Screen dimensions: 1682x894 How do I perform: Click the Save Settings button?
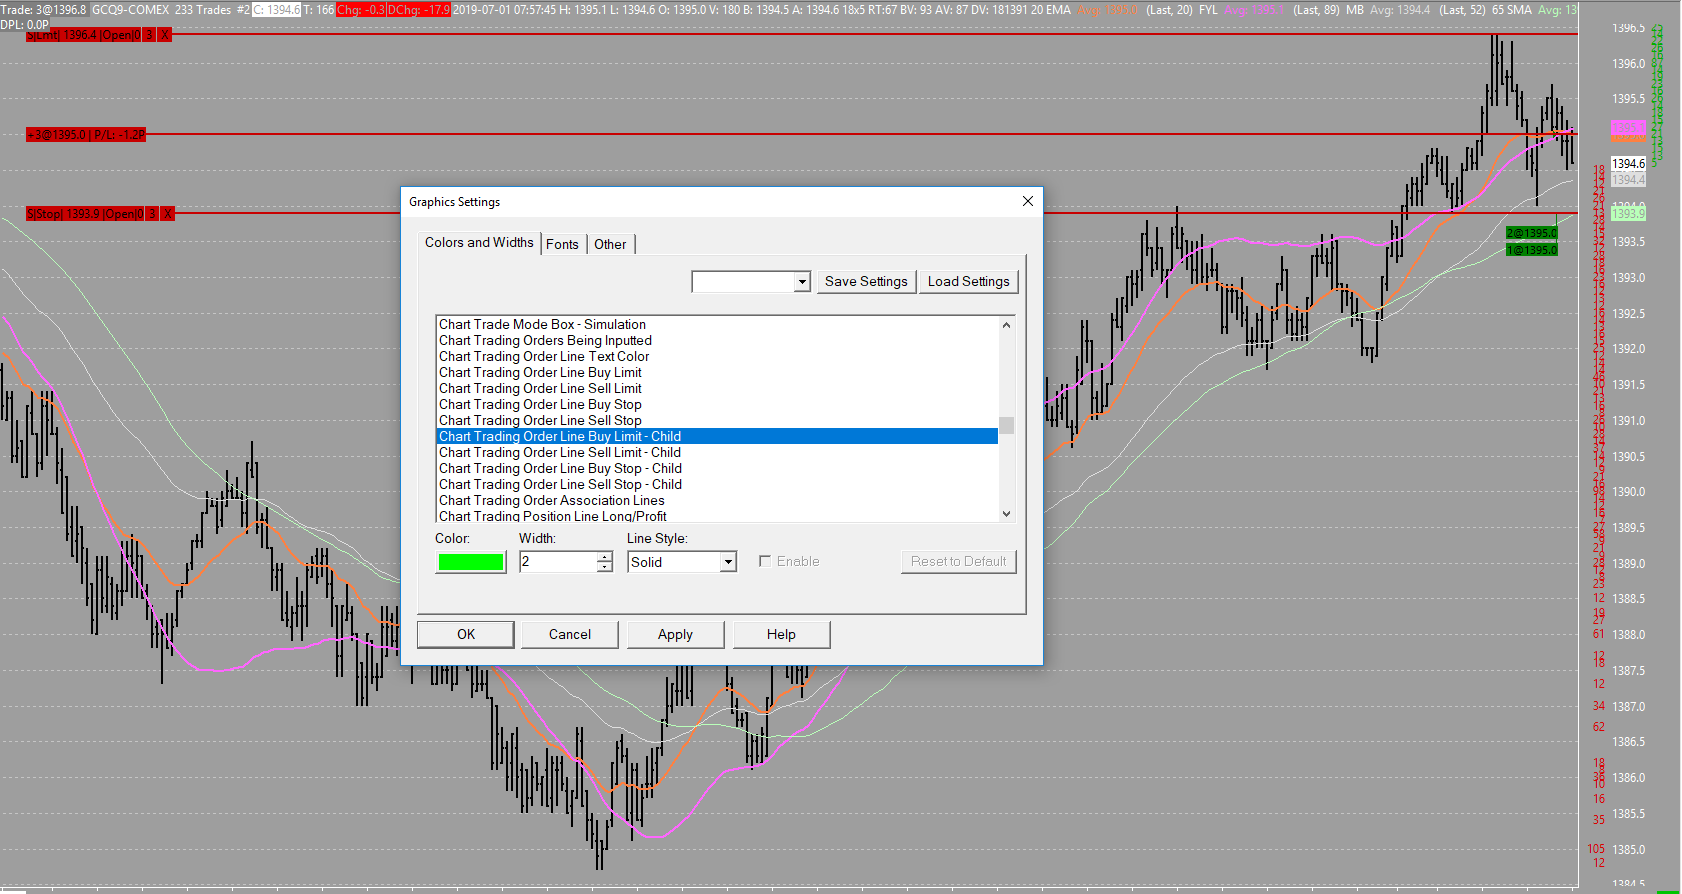tap(866, 282)
